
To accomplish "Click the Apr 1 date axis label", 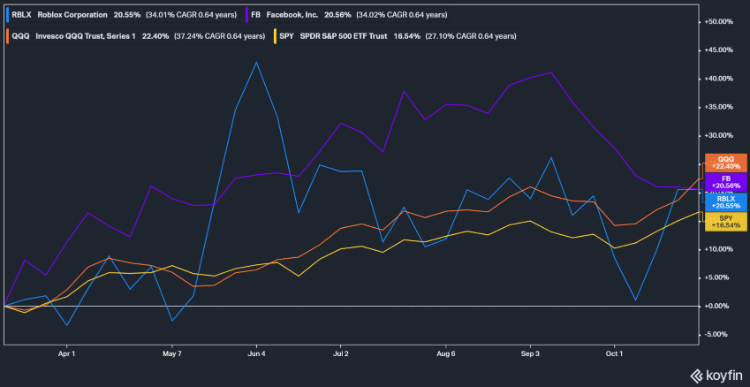I will [66, 354].
